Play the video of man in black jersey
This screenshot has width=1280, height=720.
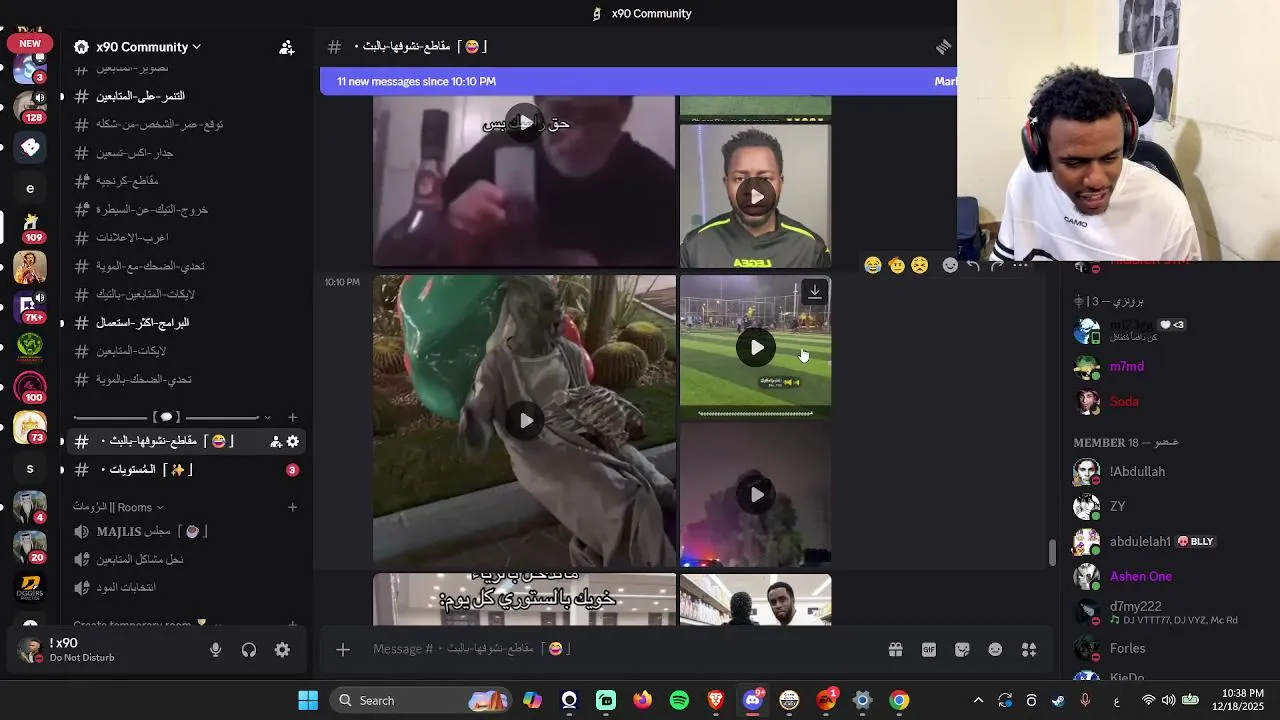pyautogui.click(x=756, y=196)
